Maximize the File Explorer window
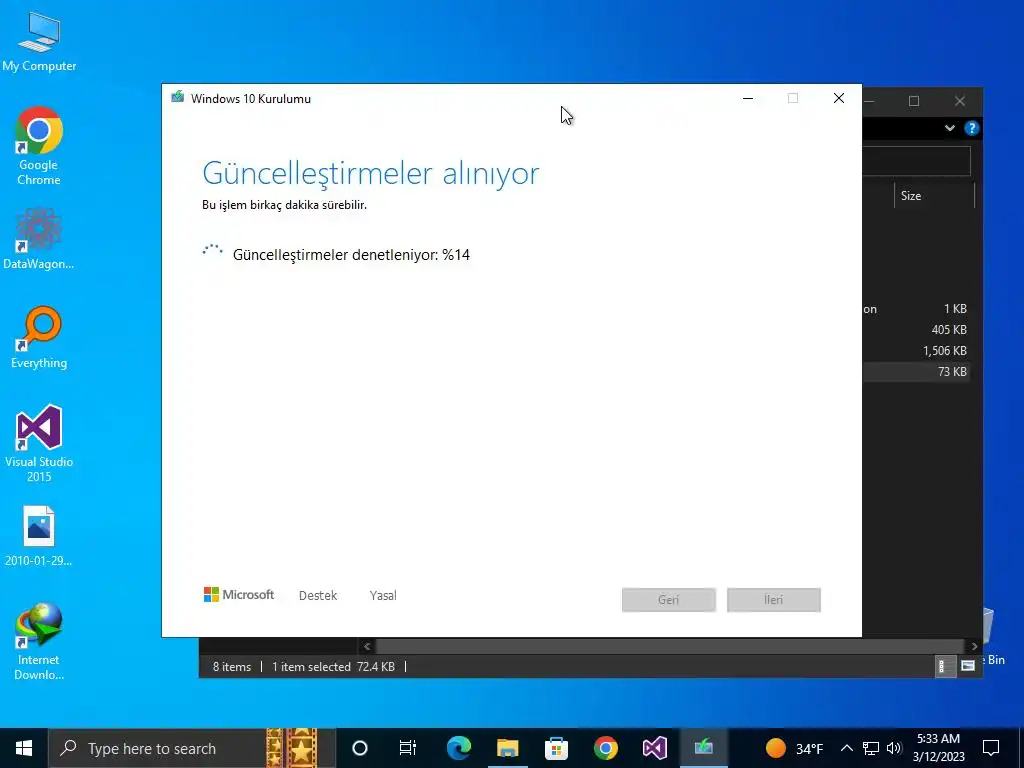1024x768 pixels. tap(914, 101)
